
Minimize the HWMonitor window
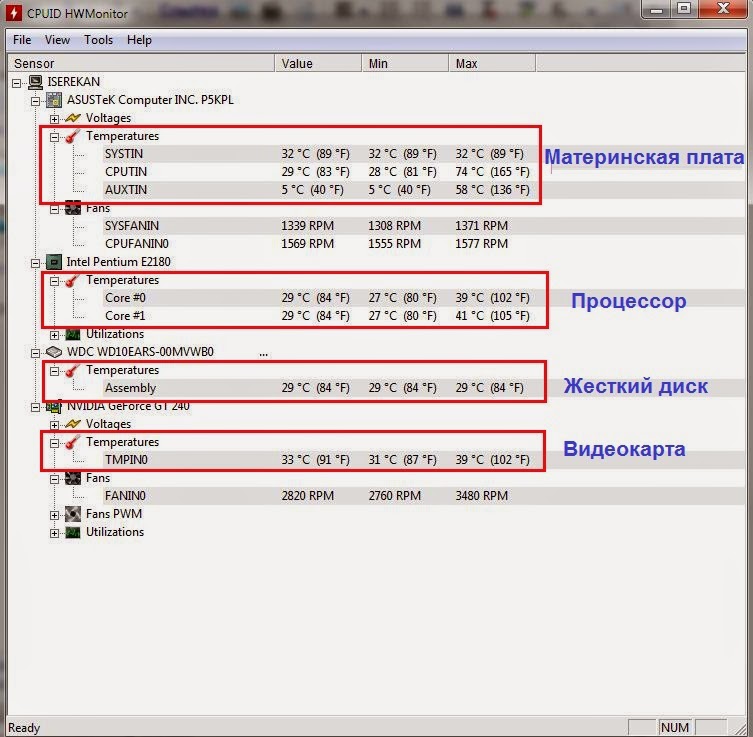pyautogui.click(x=656, y=10)
